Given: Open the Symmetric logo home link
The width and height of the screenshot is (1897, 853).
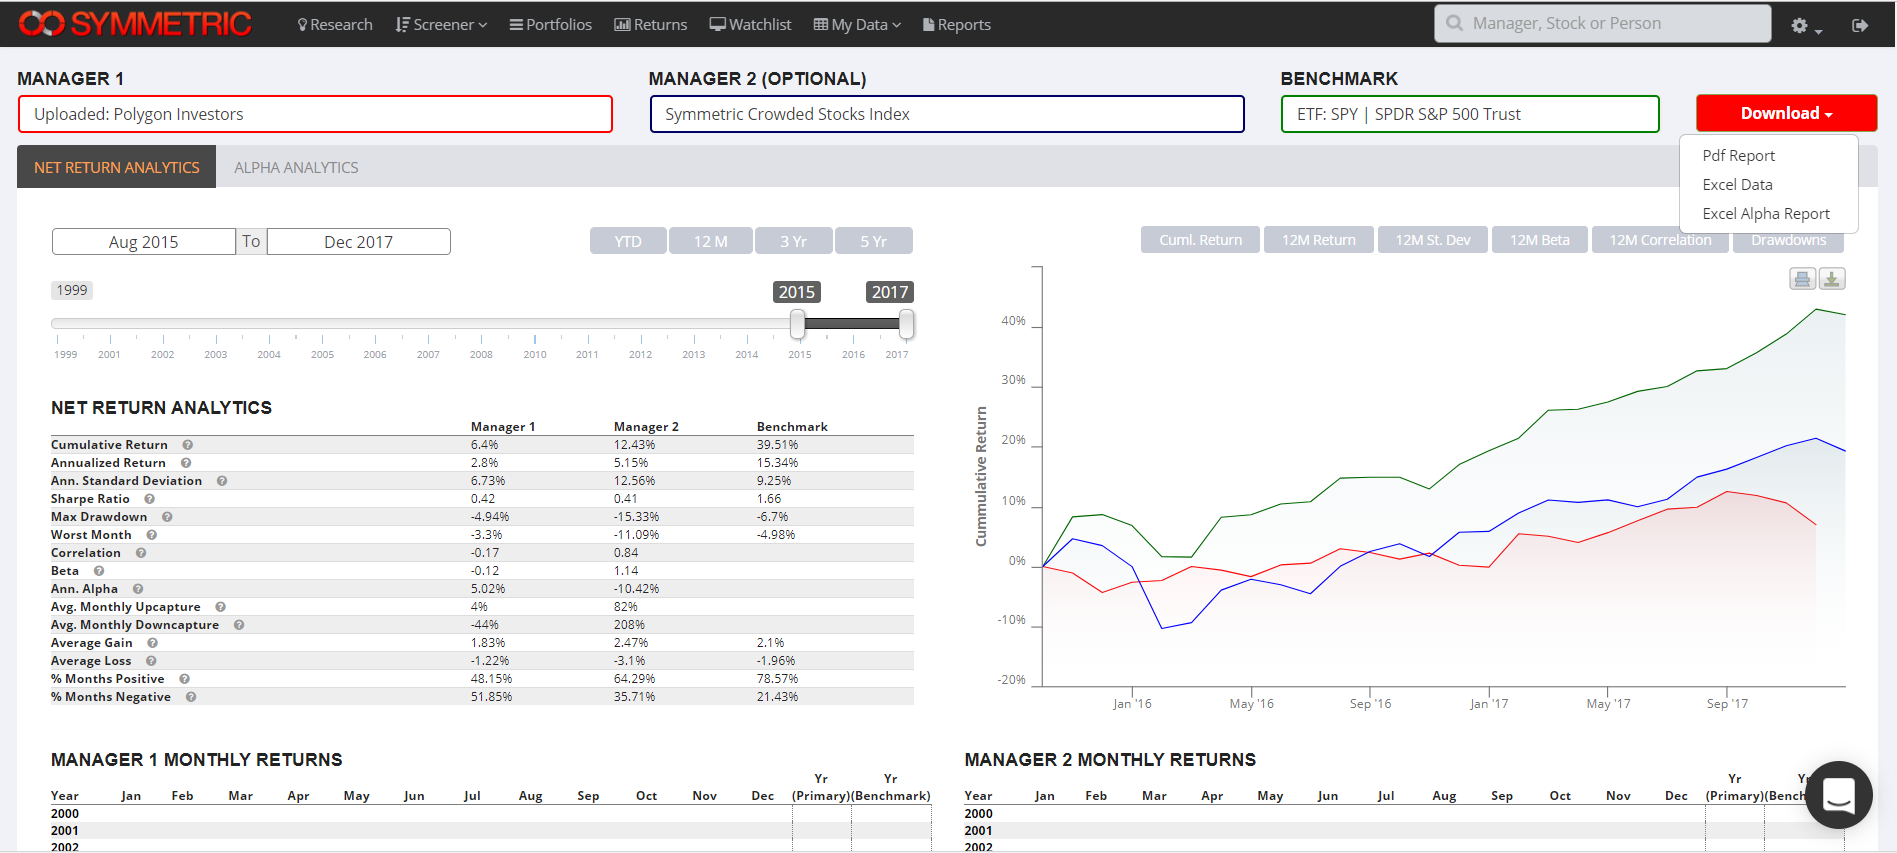Looking at the screenshot, I should (135, 24).
